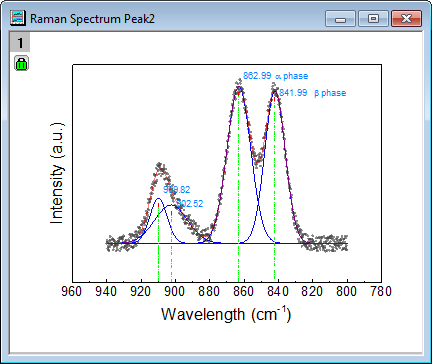The width and height of the screenshot is (432, 364).
Task: Click the green lock icon
Action: (x=22, y=63)
